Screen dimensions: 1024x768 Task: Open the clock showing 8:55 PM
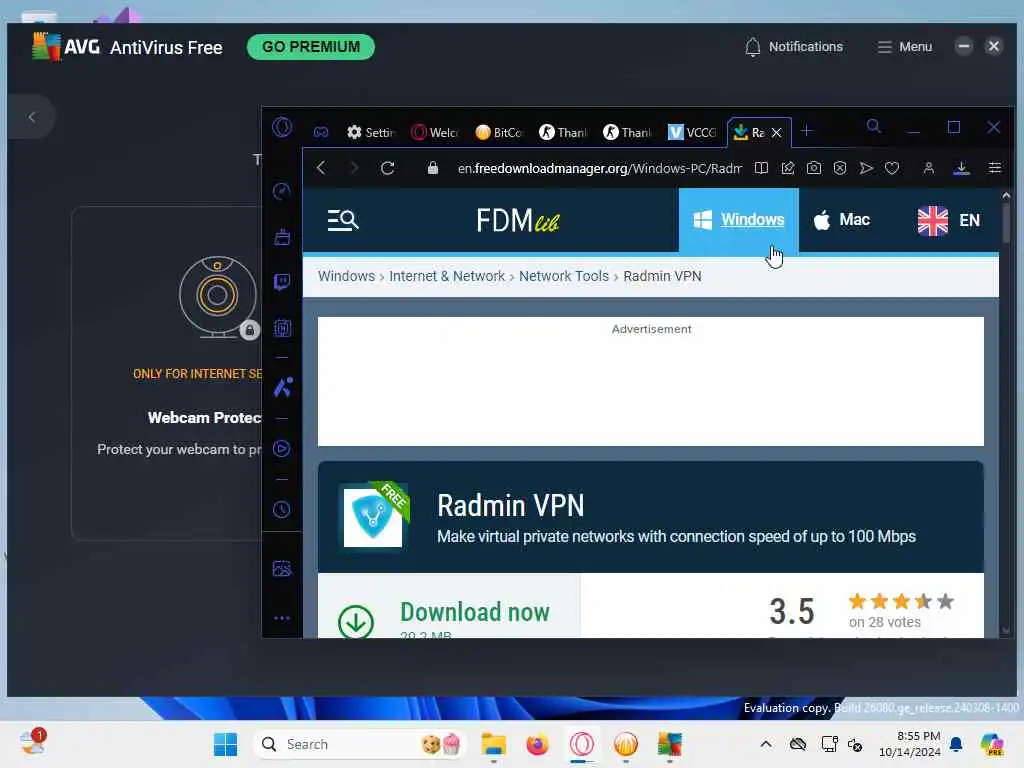tap(909, 744)
